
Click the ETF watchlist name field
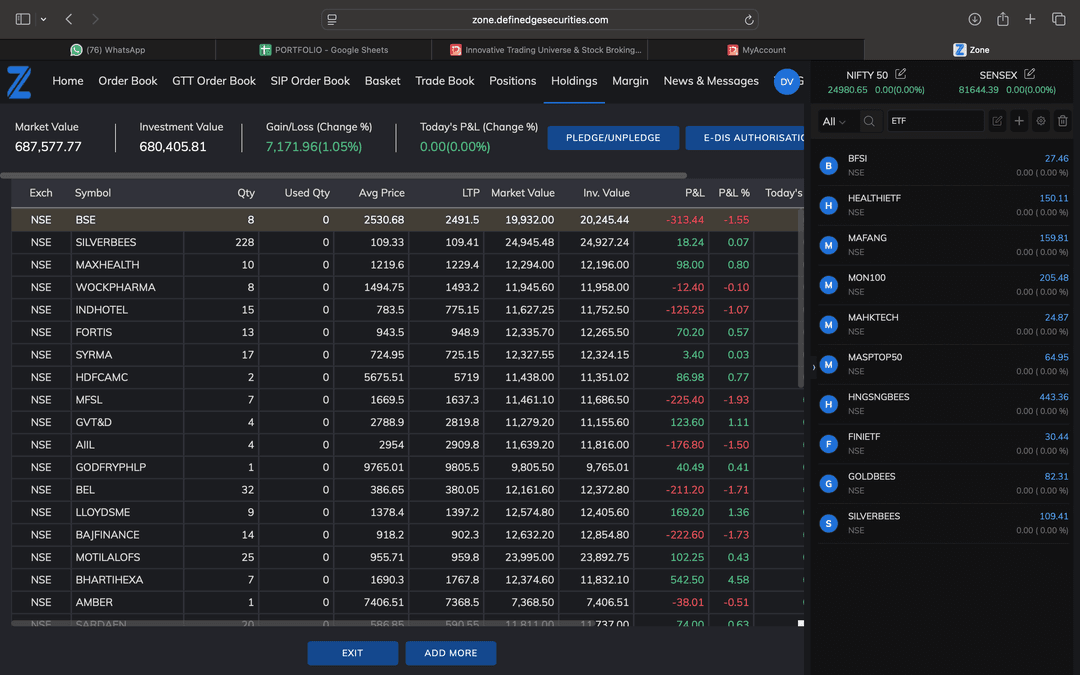click(935, 121)
